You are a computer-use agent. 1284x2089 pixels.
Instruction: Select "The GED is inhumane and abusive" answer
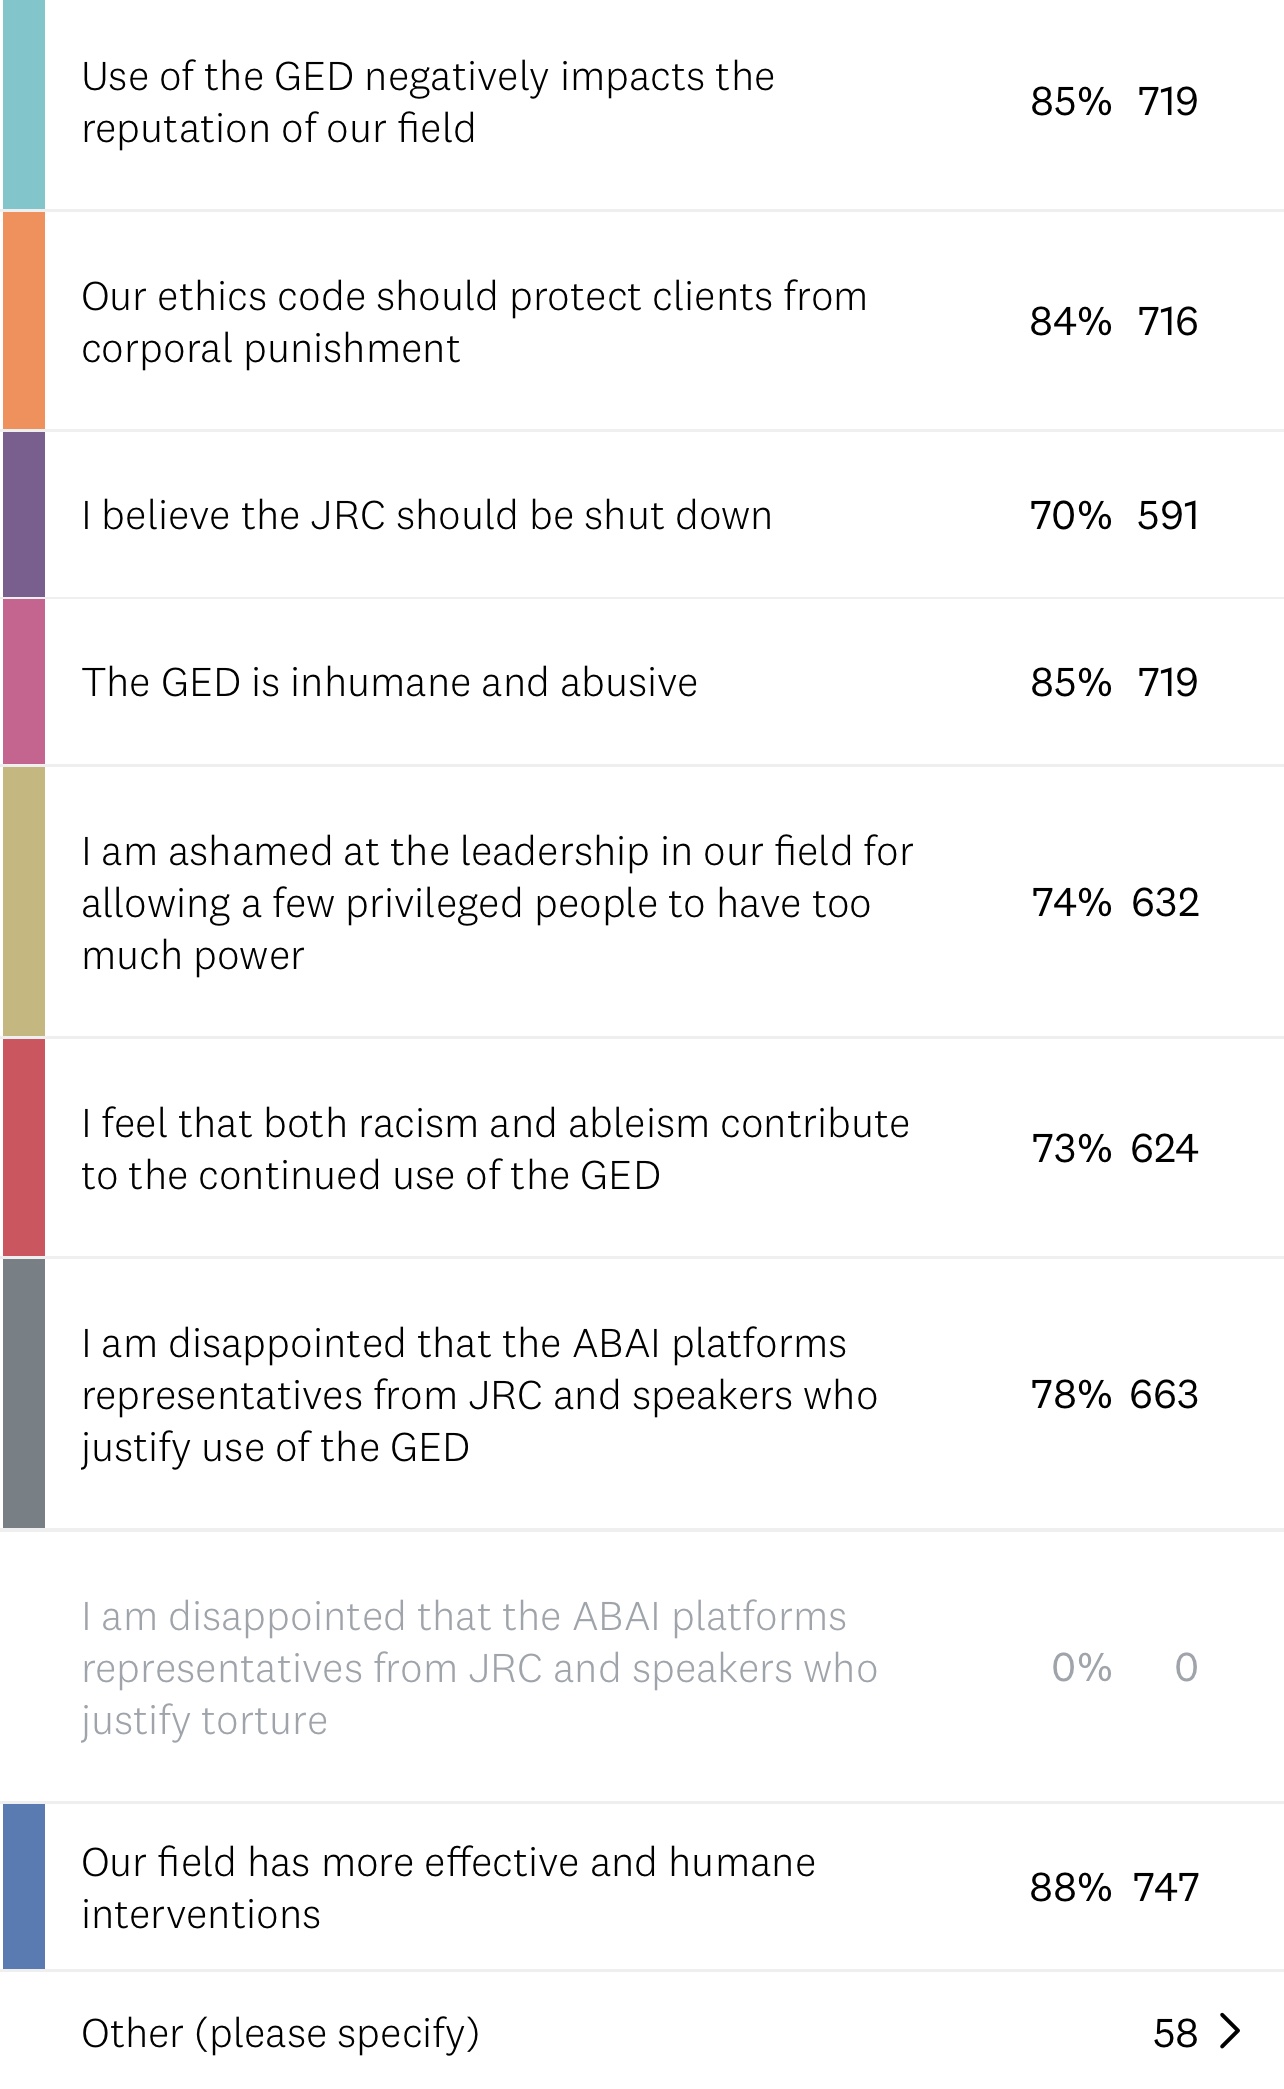(389, 683)
